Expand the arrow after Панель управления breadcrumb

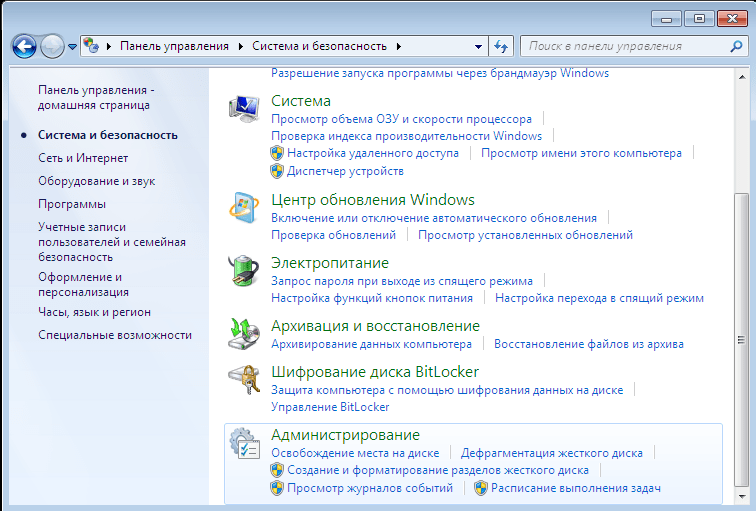239,46
